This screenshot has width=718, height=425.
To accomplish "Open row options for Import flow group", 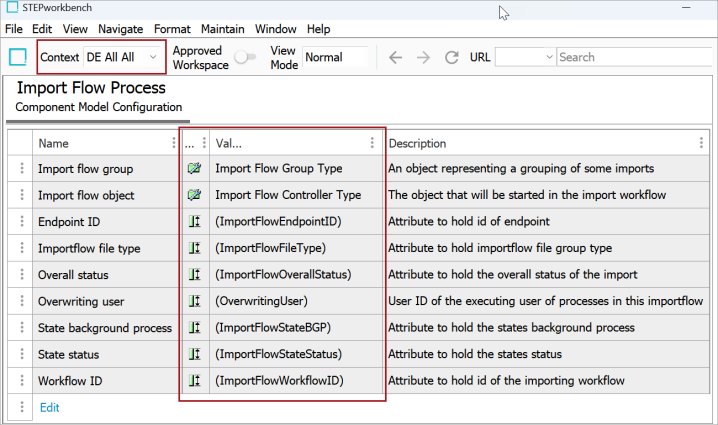I will [22, 169].
